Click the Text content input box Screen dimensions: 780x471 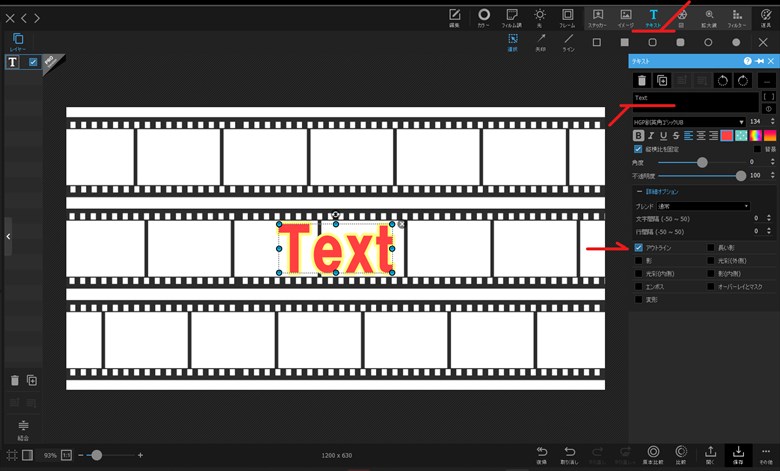click(695, 102)
